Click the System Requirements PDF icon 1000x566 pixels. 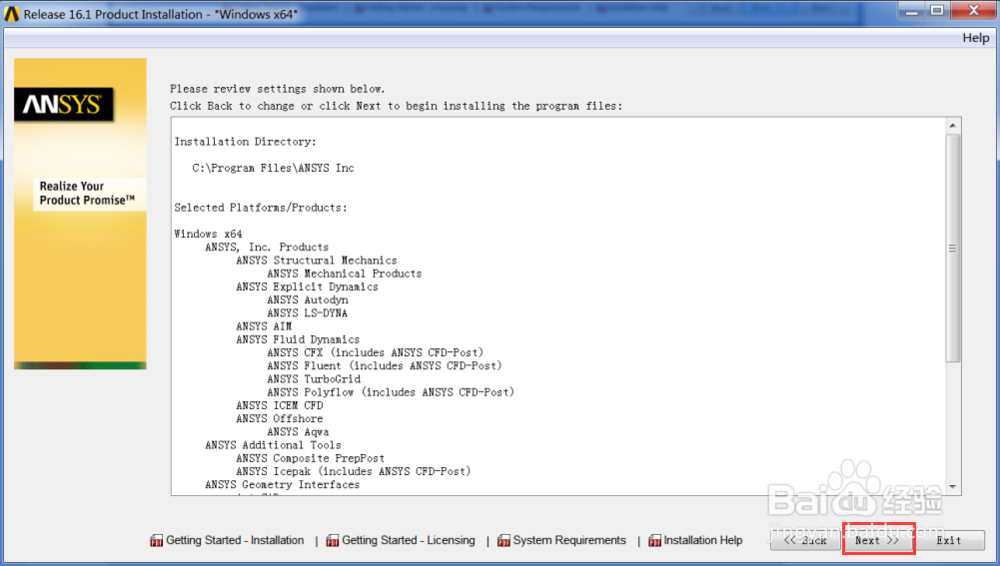click(504, 540)
